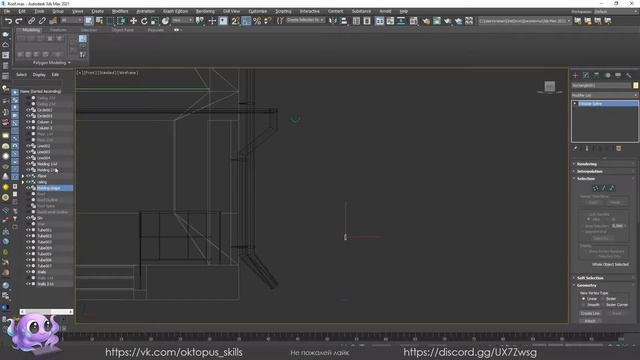Open the reference coordinate system dropdown

[182, 20]
